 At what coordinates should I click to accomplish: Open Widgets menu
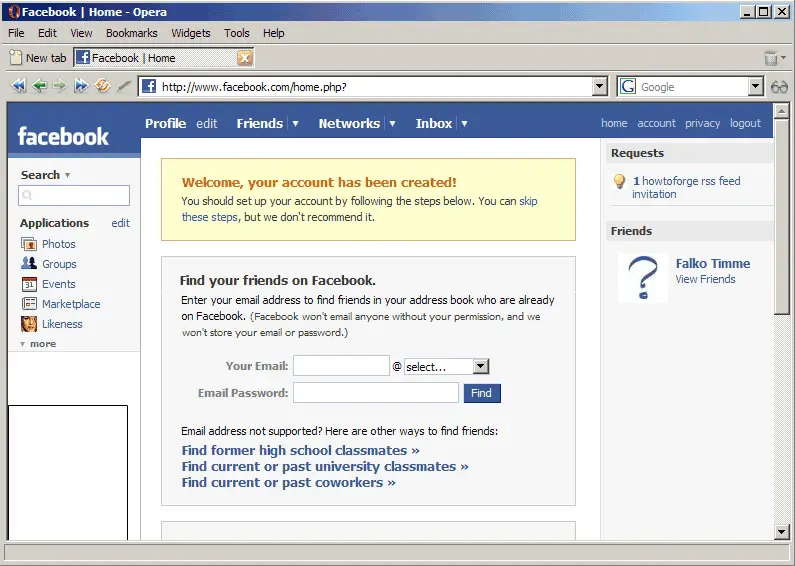coord(191,33)
